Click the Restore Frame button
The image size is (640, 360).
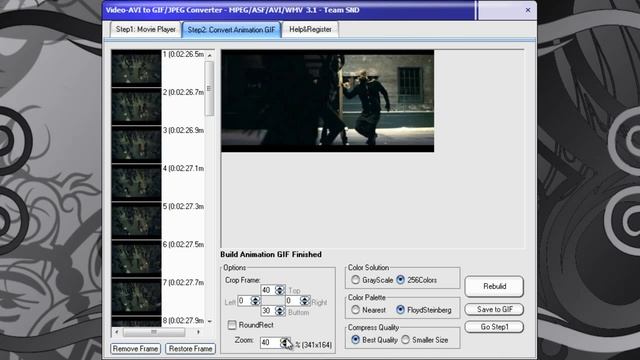190,349
